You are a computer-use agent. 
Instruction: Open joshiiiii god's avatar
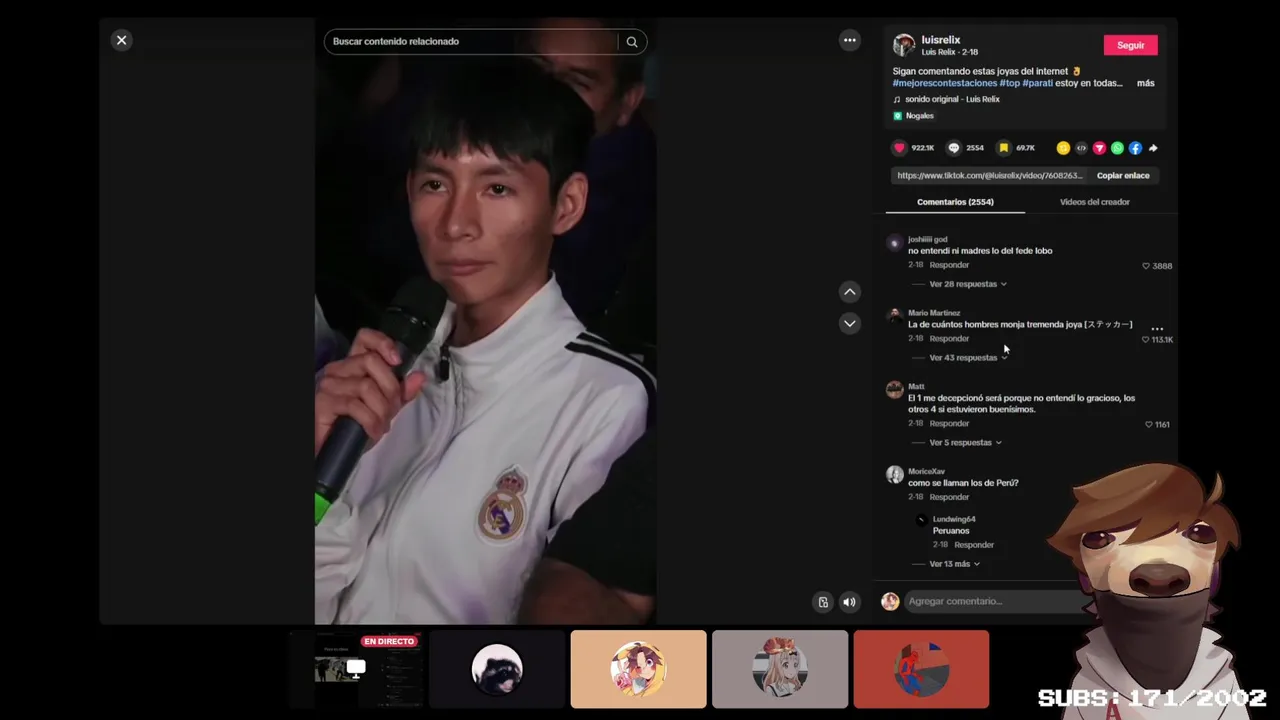point(895,243)
